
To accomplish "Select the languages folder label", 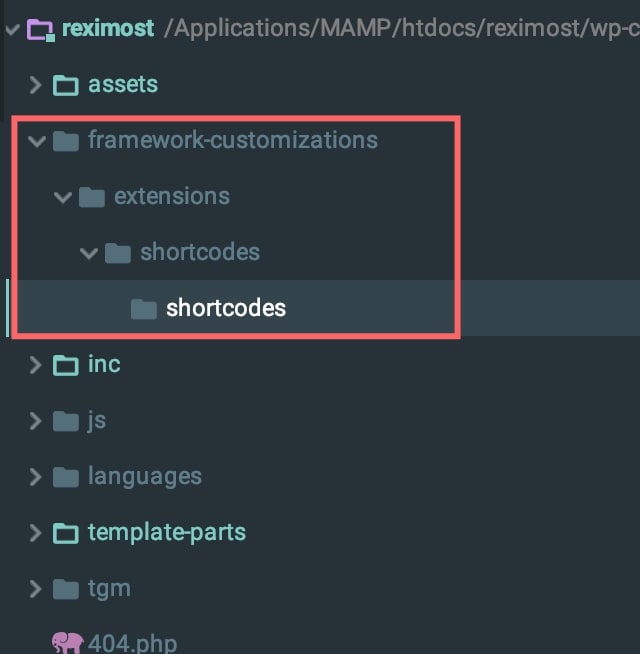I will coord(144,477).
